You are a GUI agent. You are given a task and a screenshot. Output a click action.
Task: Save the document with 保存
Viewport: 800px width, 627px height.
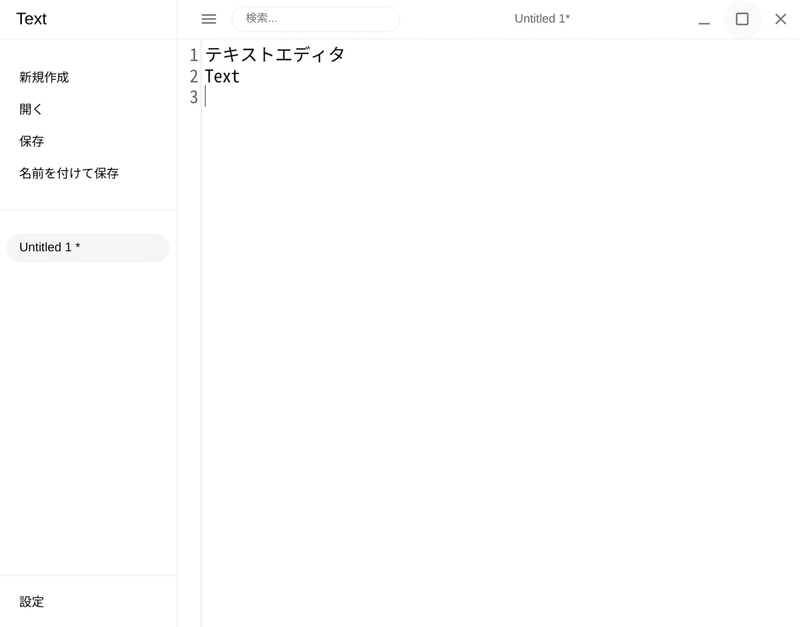[x=29, y=141]
